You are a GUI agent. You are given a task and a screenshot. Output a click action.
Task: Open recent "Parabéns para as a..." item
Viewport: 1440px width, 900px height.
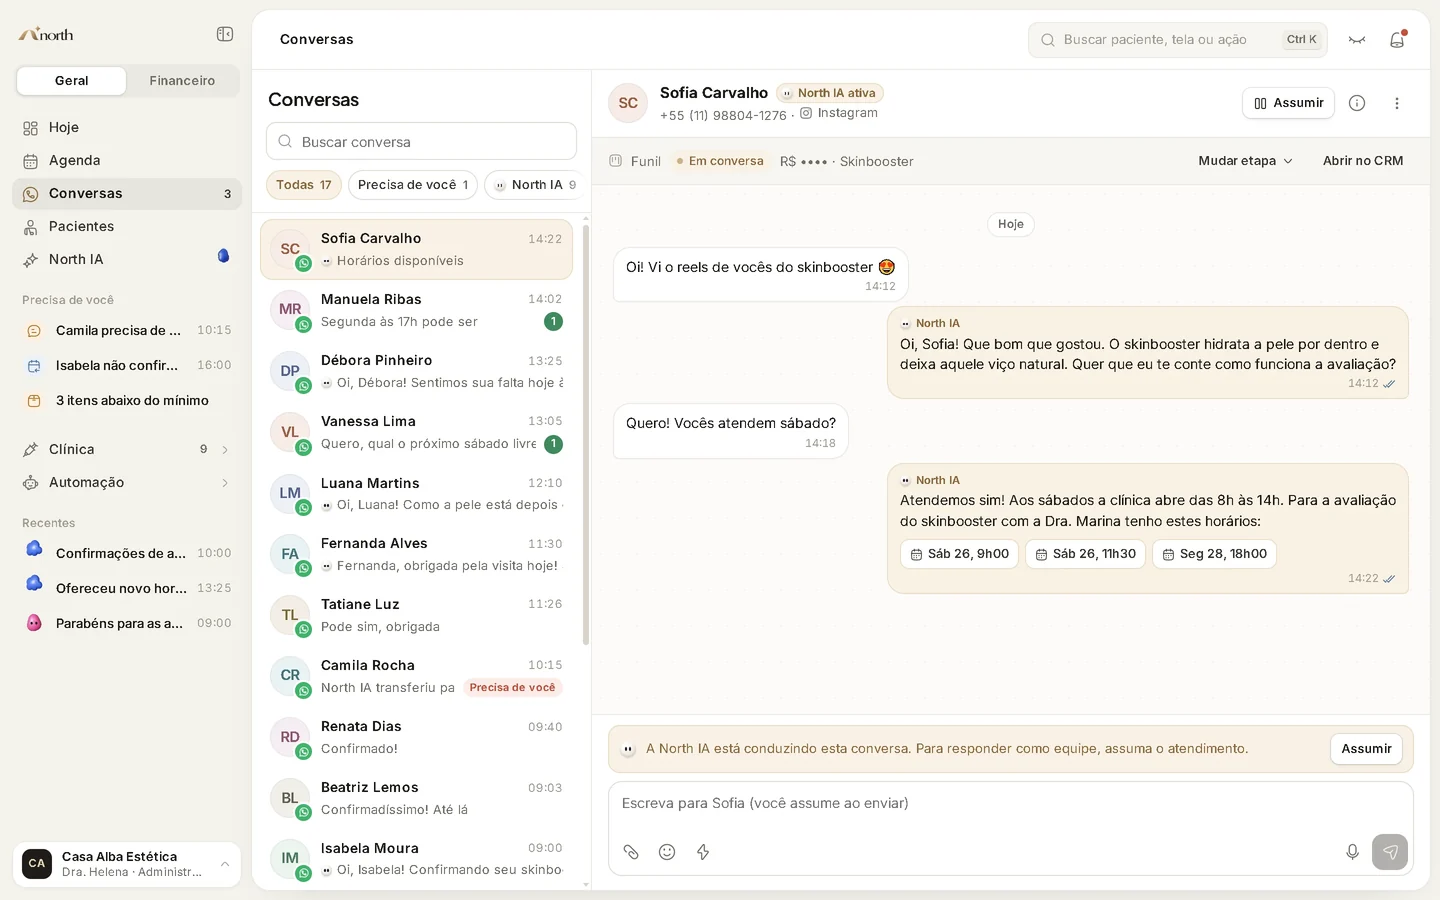tap(127, 623)
